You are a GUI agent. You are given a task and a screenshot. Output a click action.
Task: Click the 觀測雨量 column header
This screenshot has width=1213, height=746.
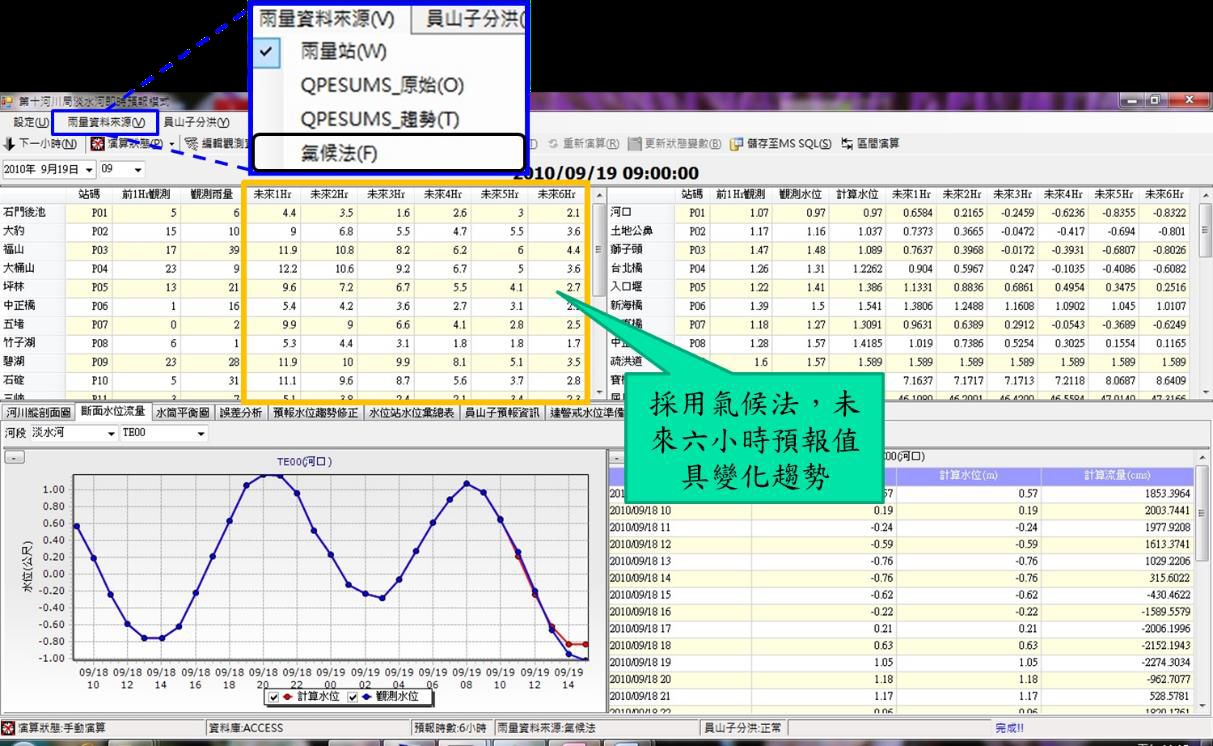(210, 194)
